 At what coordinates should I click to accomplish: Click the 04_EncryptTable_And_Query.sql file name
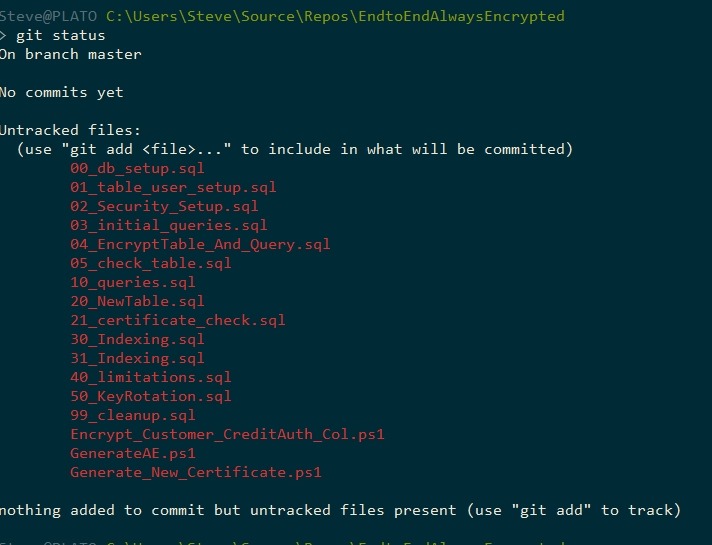point(200,244)
